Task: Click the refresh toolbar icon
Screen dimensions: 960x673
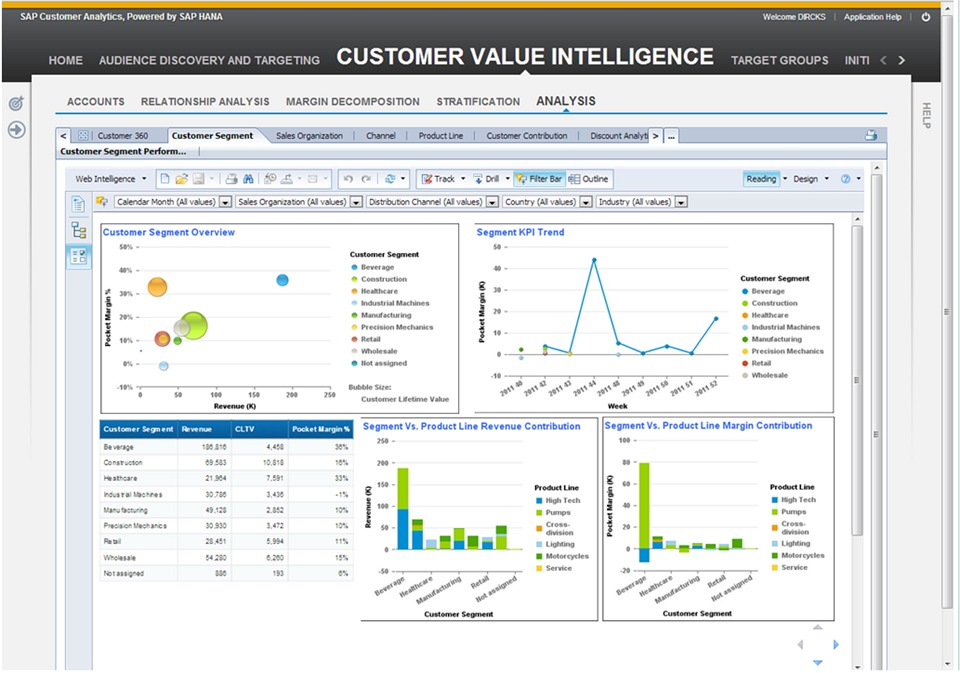Action: click(390, 179)
